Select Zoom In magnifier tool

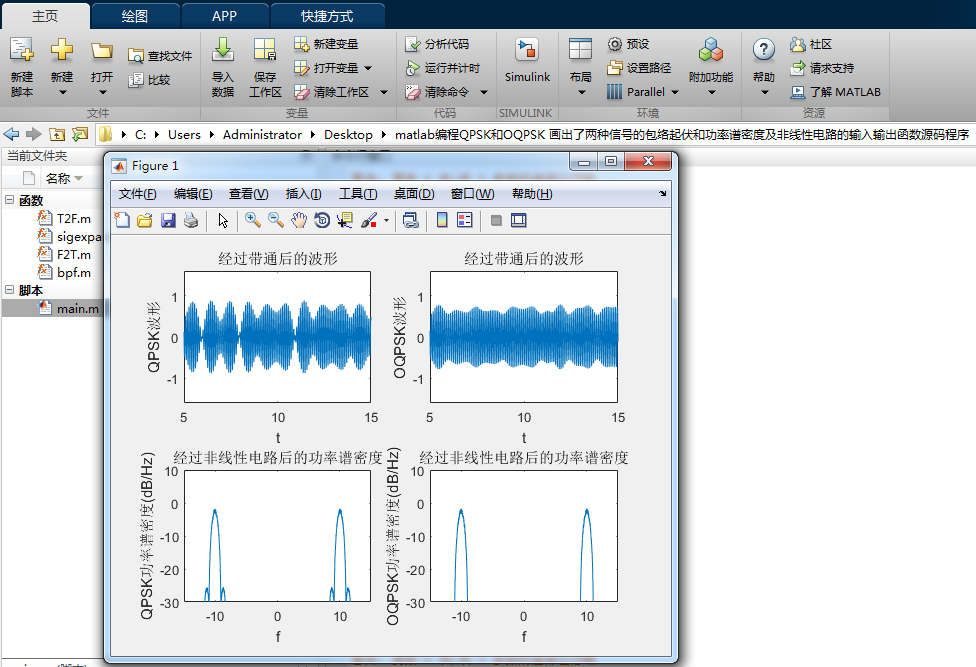coord(253,220)
